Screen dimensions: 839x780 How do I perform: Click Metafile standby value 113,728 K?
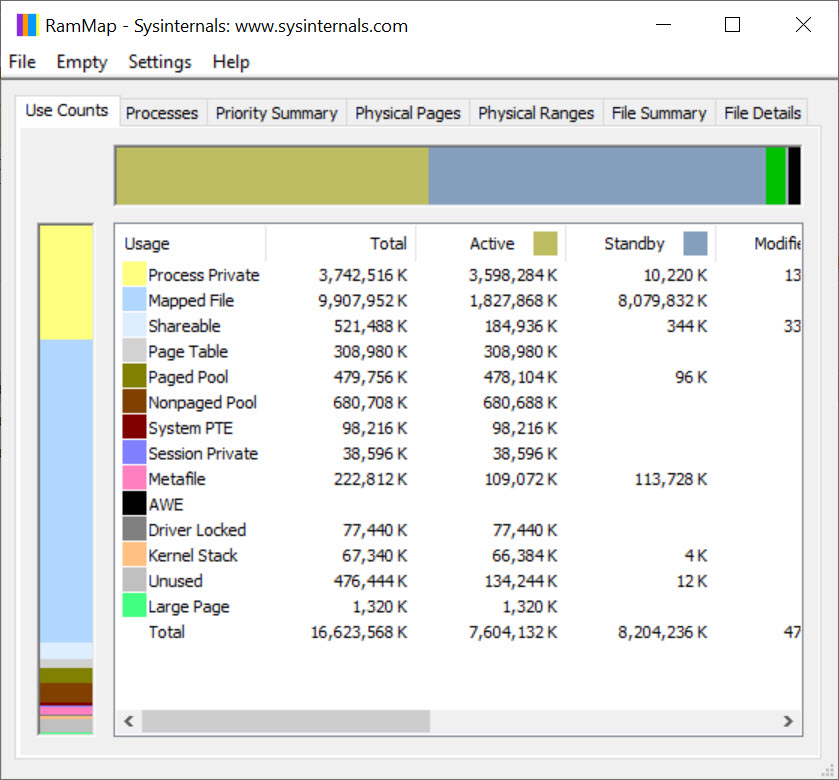[671, 479]
